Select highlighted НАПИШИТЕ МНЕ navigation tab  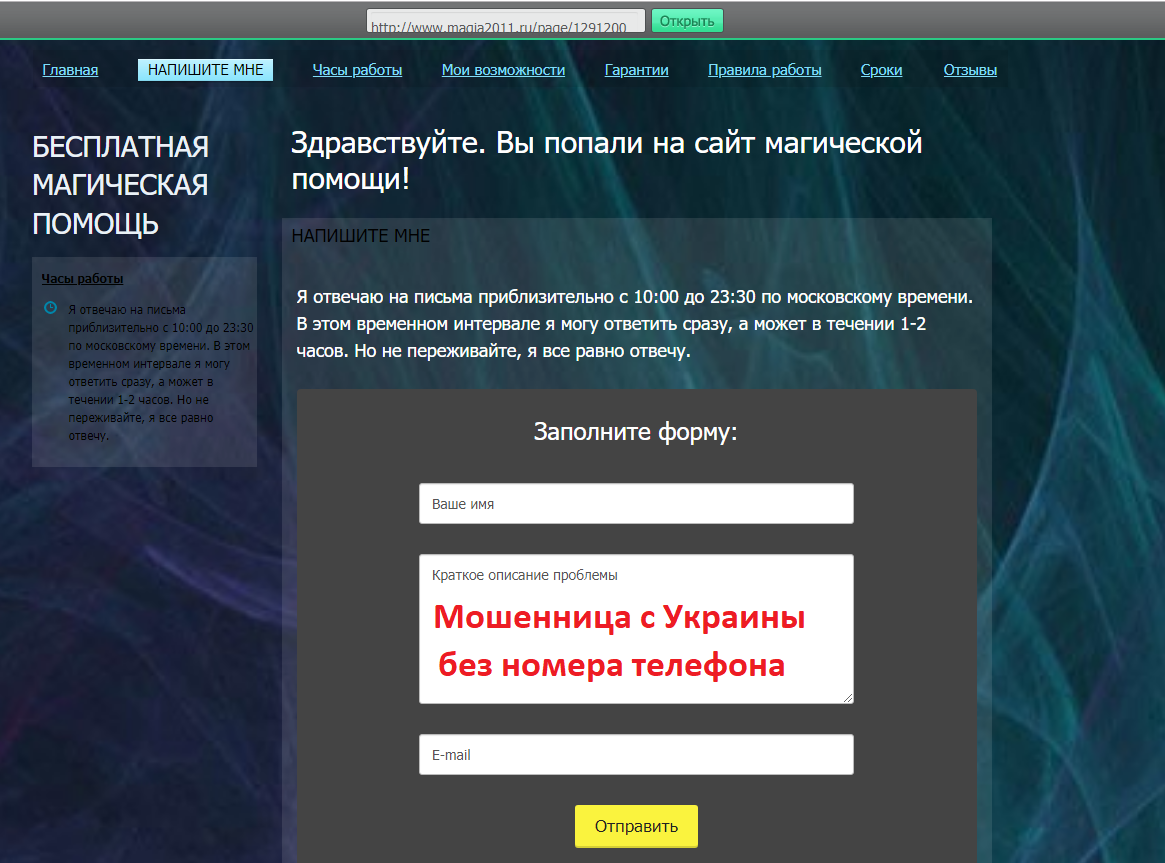(x=205, y=70)
